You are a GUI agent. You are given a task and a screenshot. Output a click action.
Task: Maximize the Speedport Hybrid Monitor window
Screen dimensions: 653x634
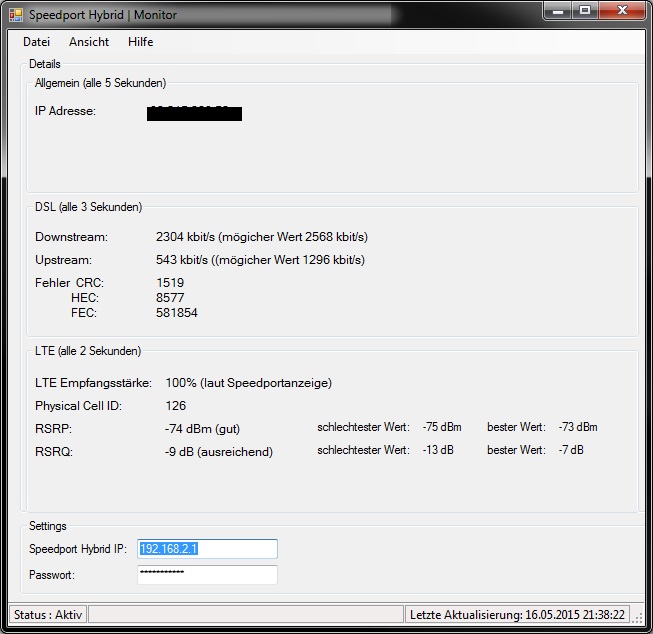click(585, 11)
